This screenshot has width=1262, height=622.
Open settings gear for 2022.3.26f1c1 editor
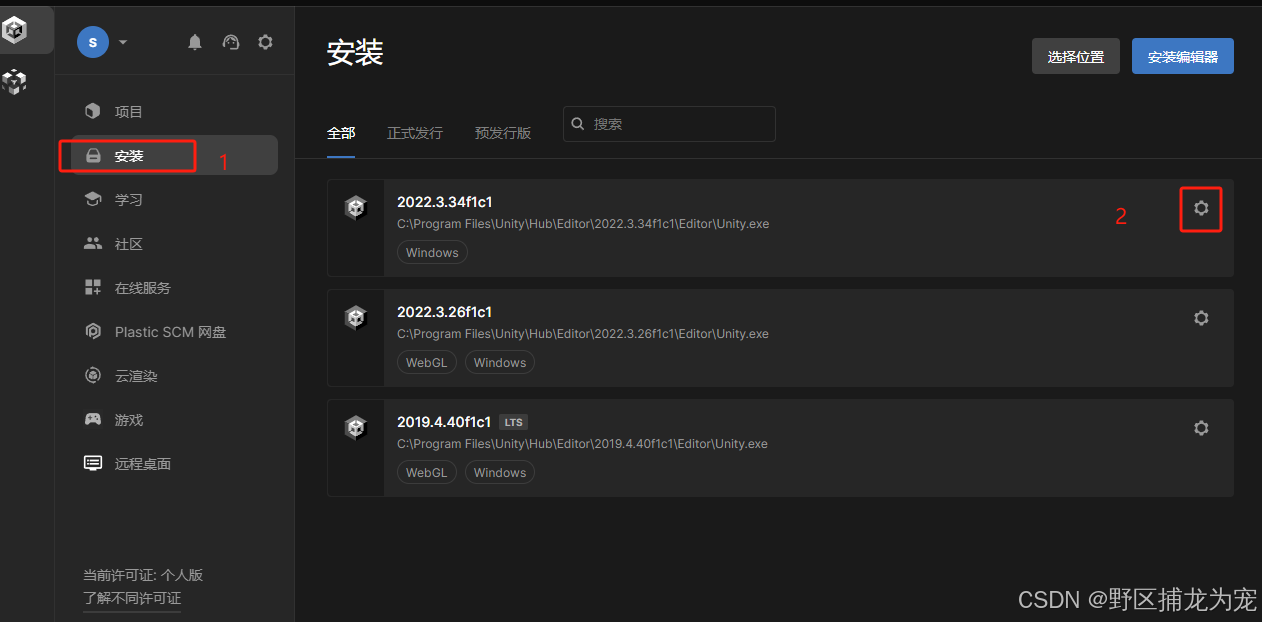point(1201,318)
